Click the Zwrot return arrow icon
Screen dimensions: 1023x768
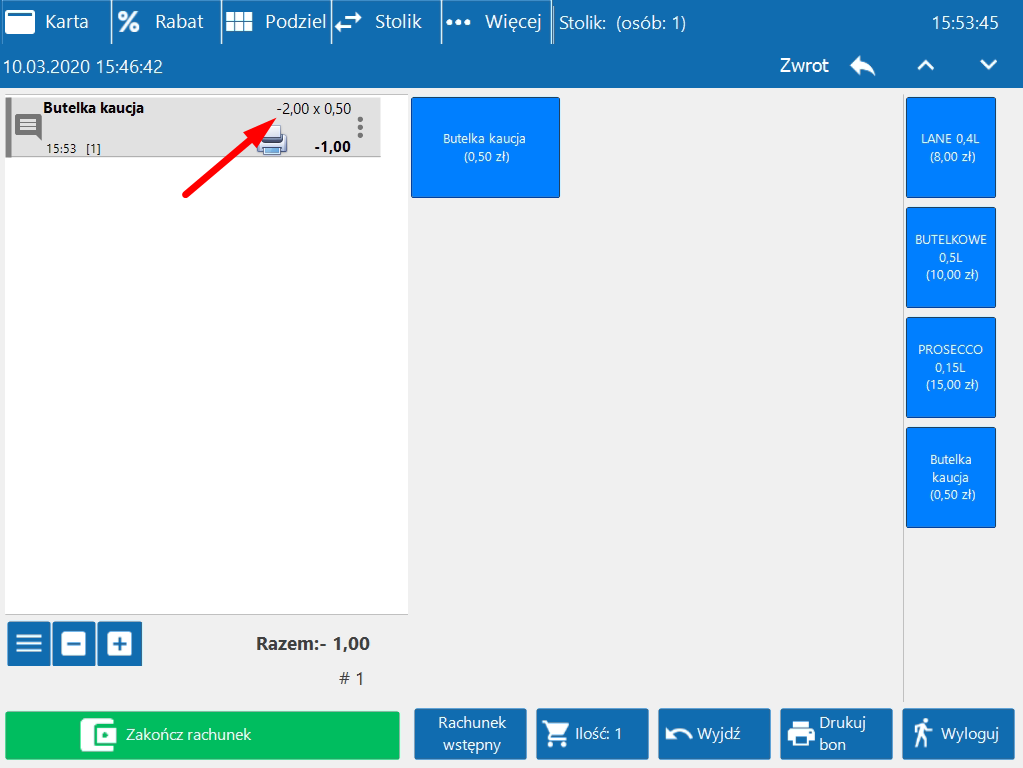(x=862, y=66)
